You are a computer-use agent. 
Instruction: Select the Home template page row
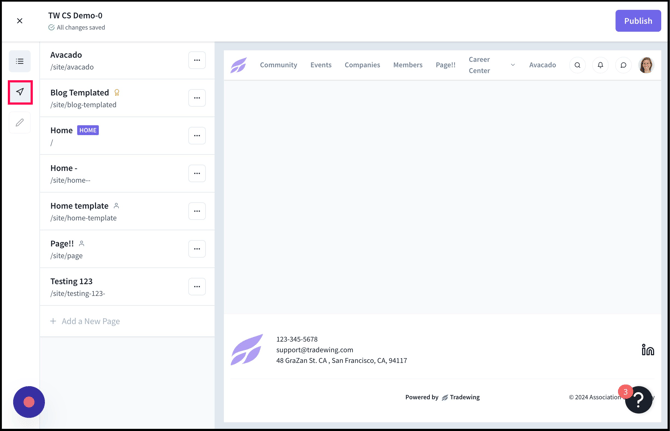click(x=127, y=211)
